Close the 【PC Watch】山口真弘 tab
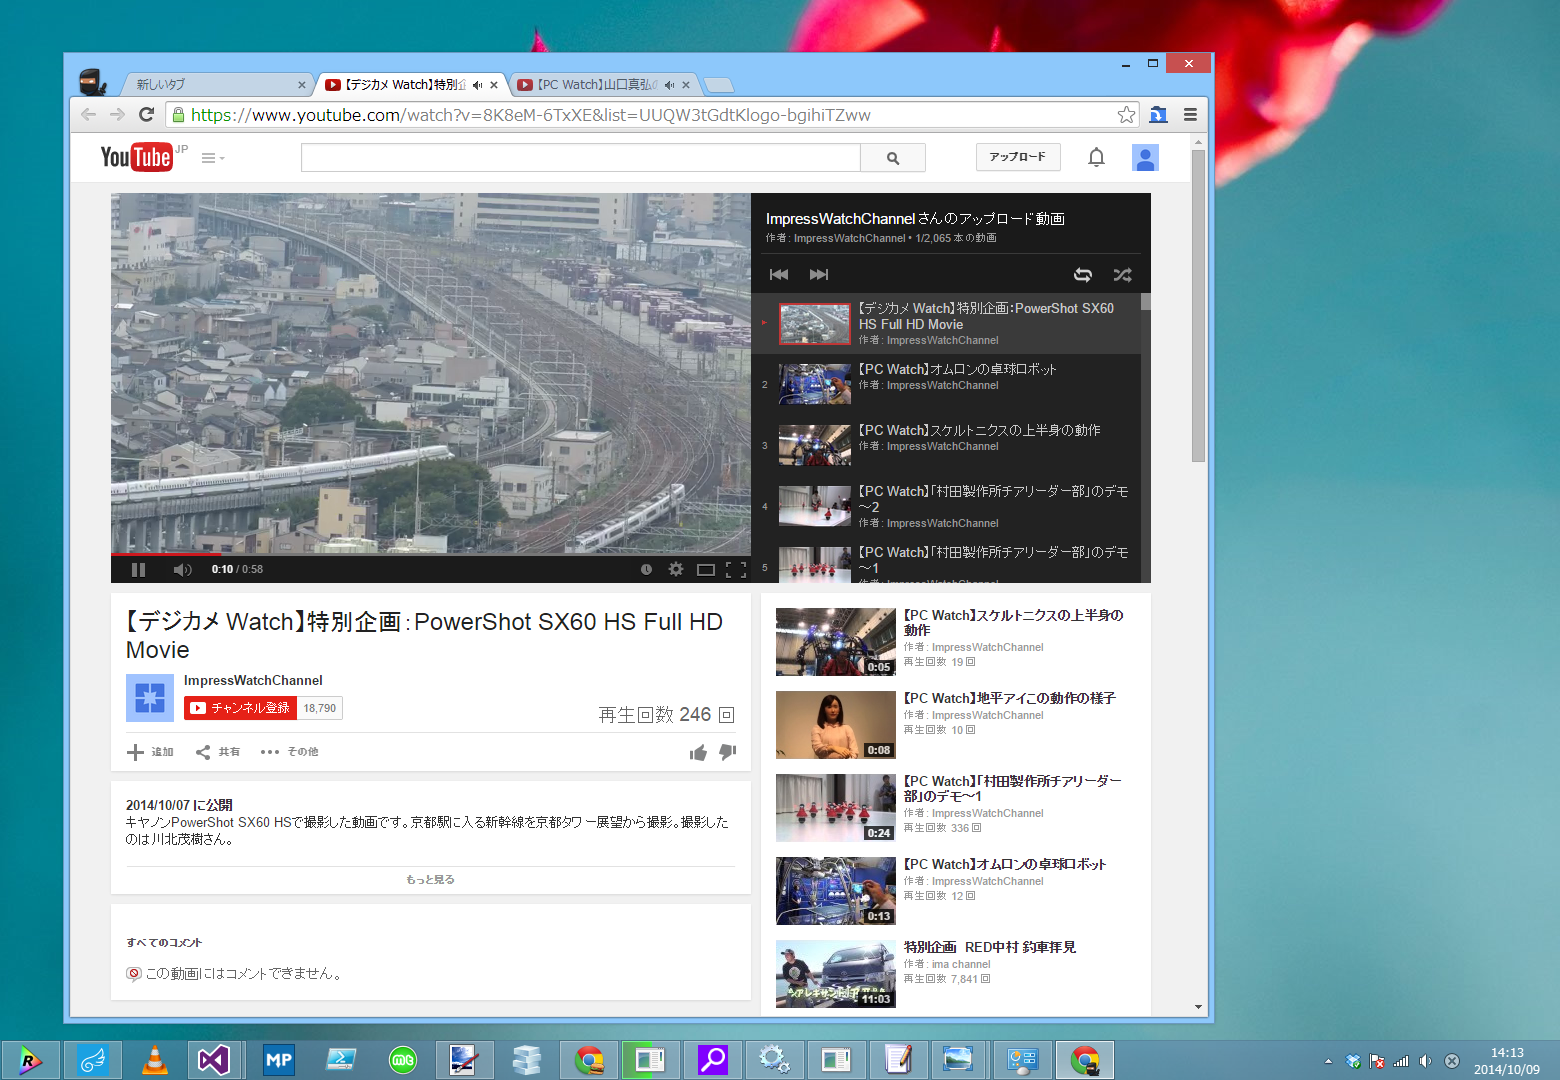 pyautogui.click(x=686, y=85)
